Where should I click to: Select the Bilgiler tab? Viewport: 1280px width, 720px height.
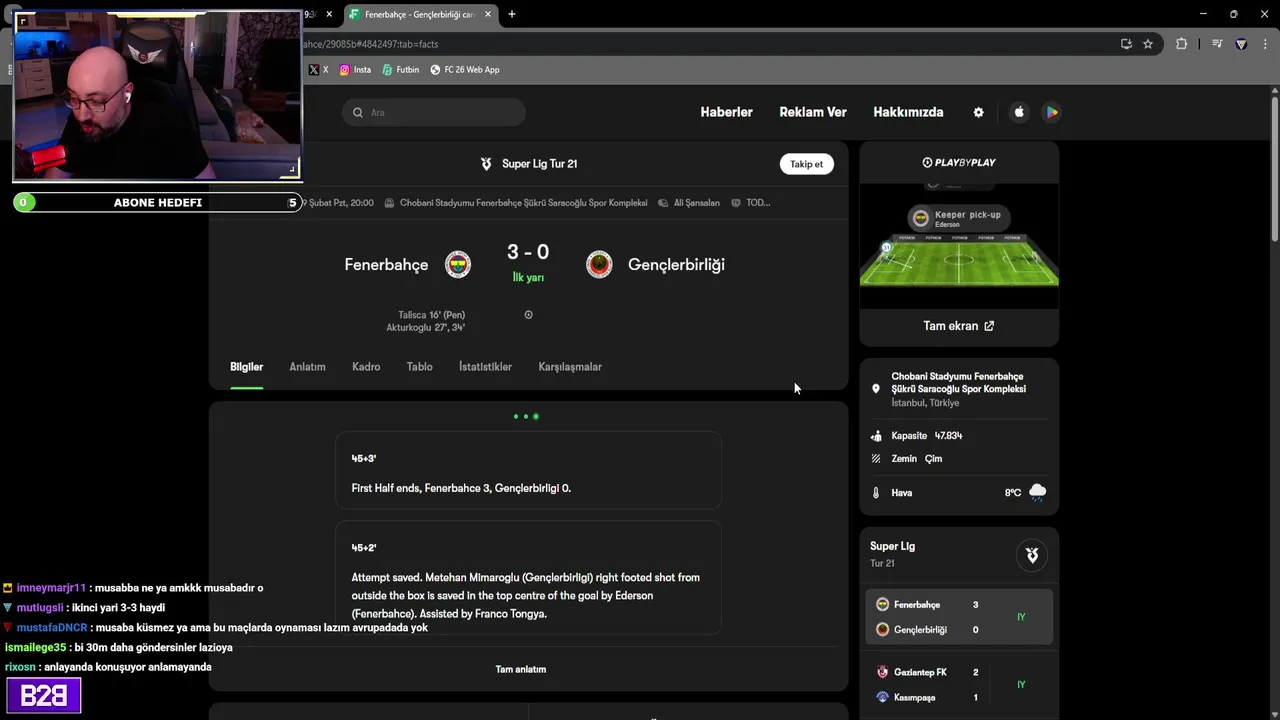tap(247, 367)
